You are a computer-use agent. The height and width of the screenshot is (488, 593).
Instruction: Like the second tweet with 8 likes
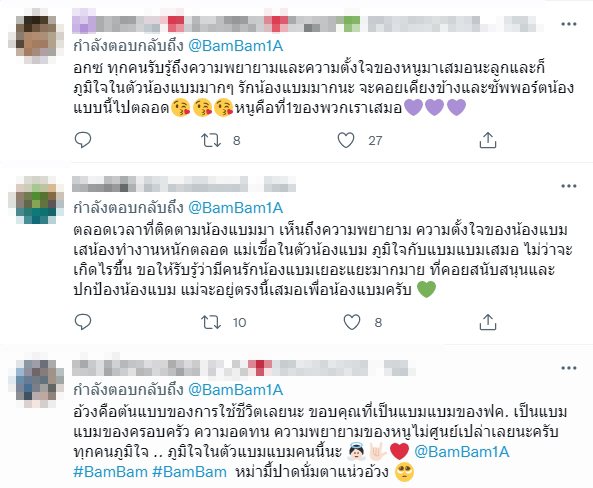click(x=352, y=322)
